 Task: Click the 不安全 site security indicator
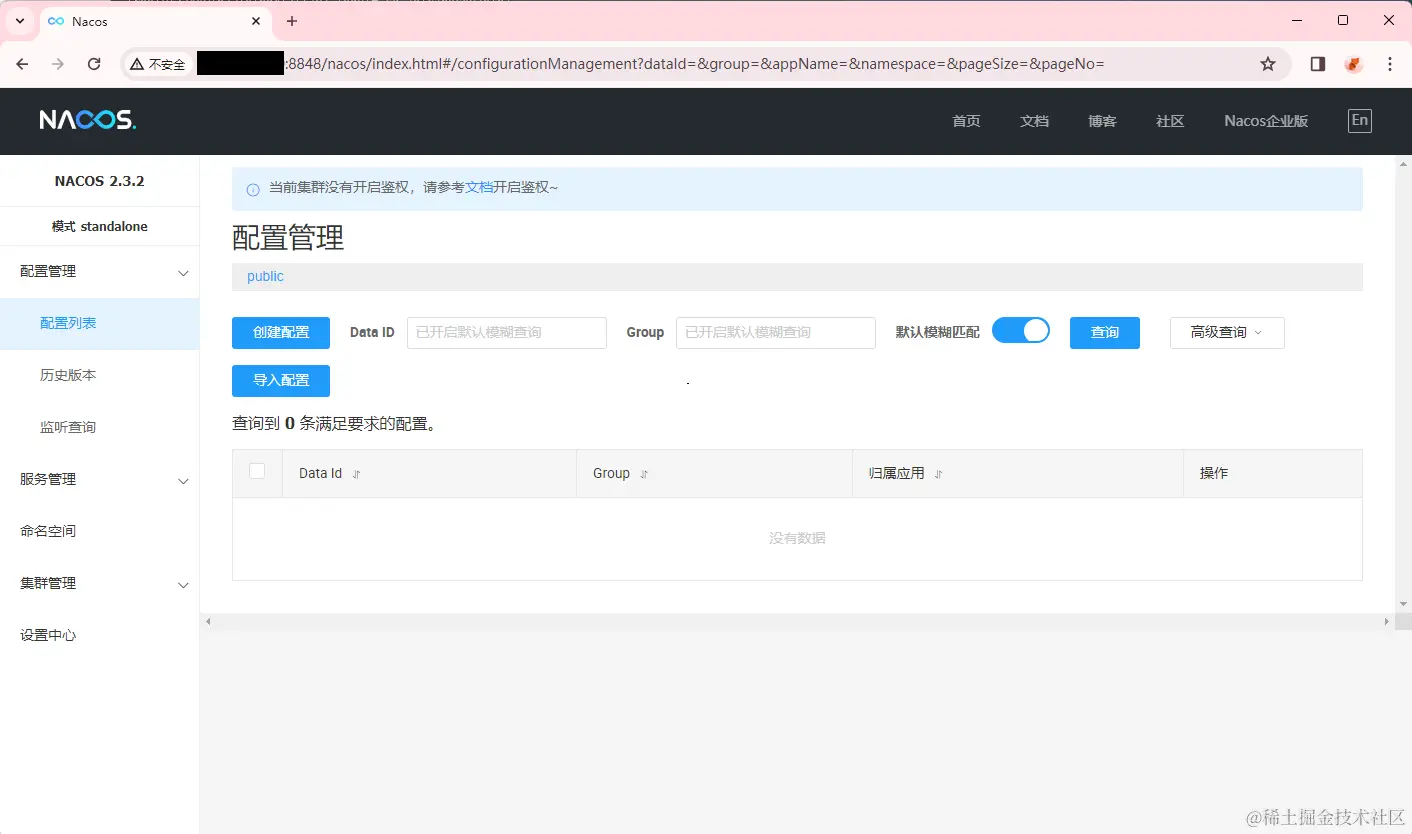158,64
